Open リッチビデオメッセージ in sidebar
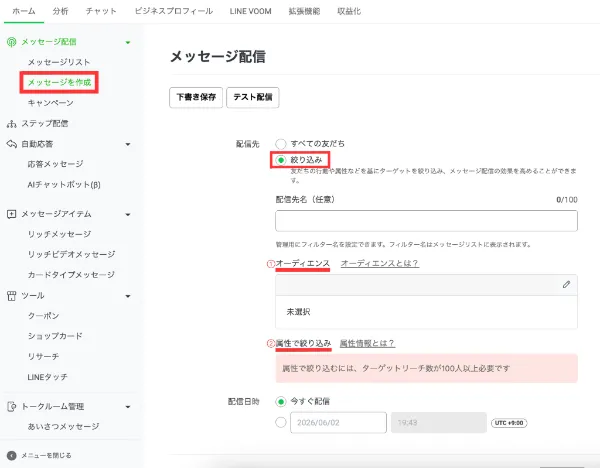Image resolution: width=600 pixels, height=468 pixels. (x=71, y=254)
